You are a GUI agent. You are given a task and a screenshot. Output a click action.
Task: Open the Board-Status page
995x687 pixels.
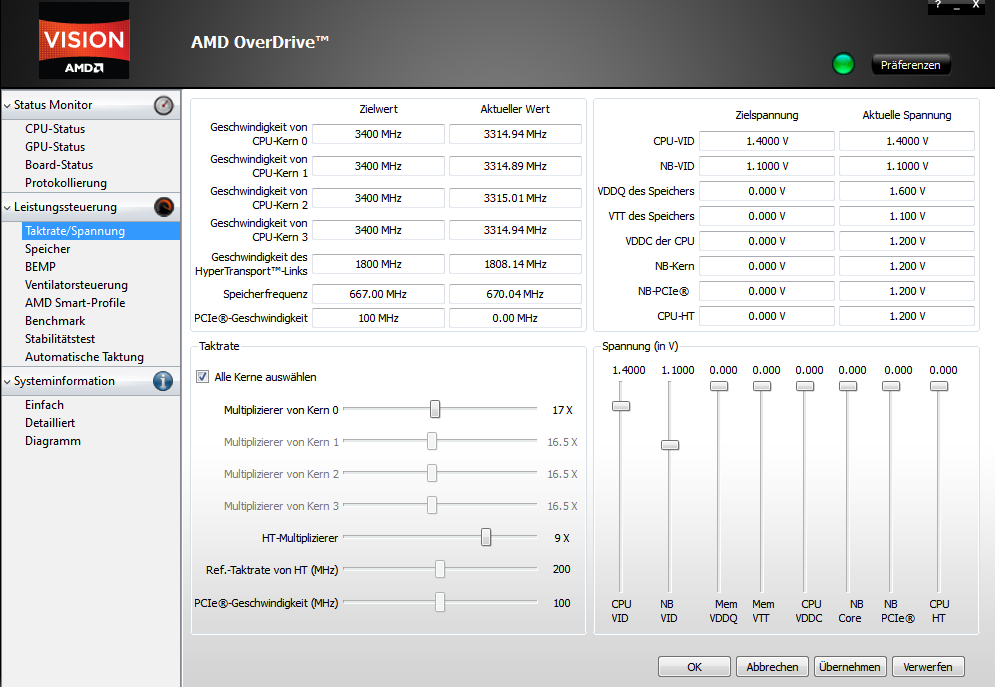pos(59,165)
